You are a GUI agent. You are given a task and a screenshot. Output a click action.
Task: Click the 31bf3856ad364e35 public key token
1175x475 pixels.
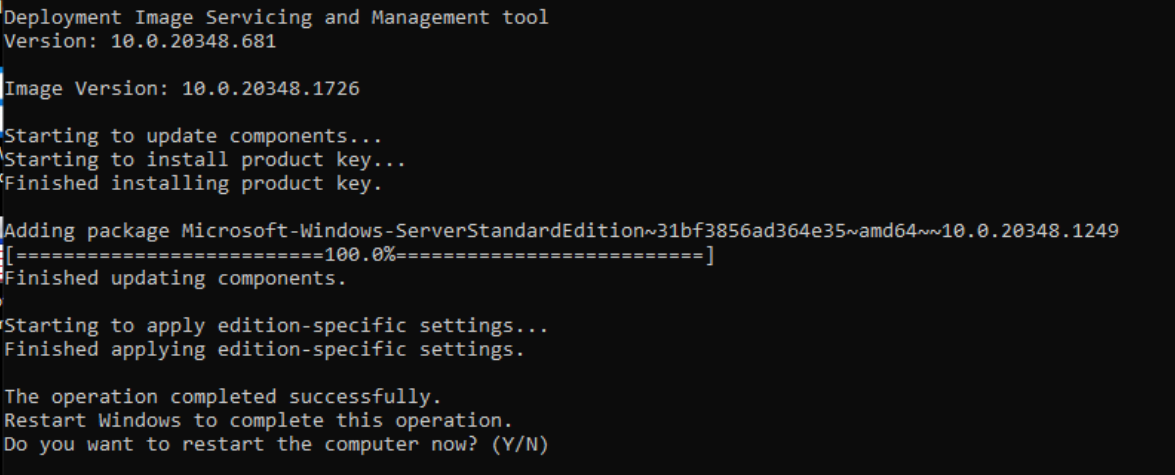[750, 231]
